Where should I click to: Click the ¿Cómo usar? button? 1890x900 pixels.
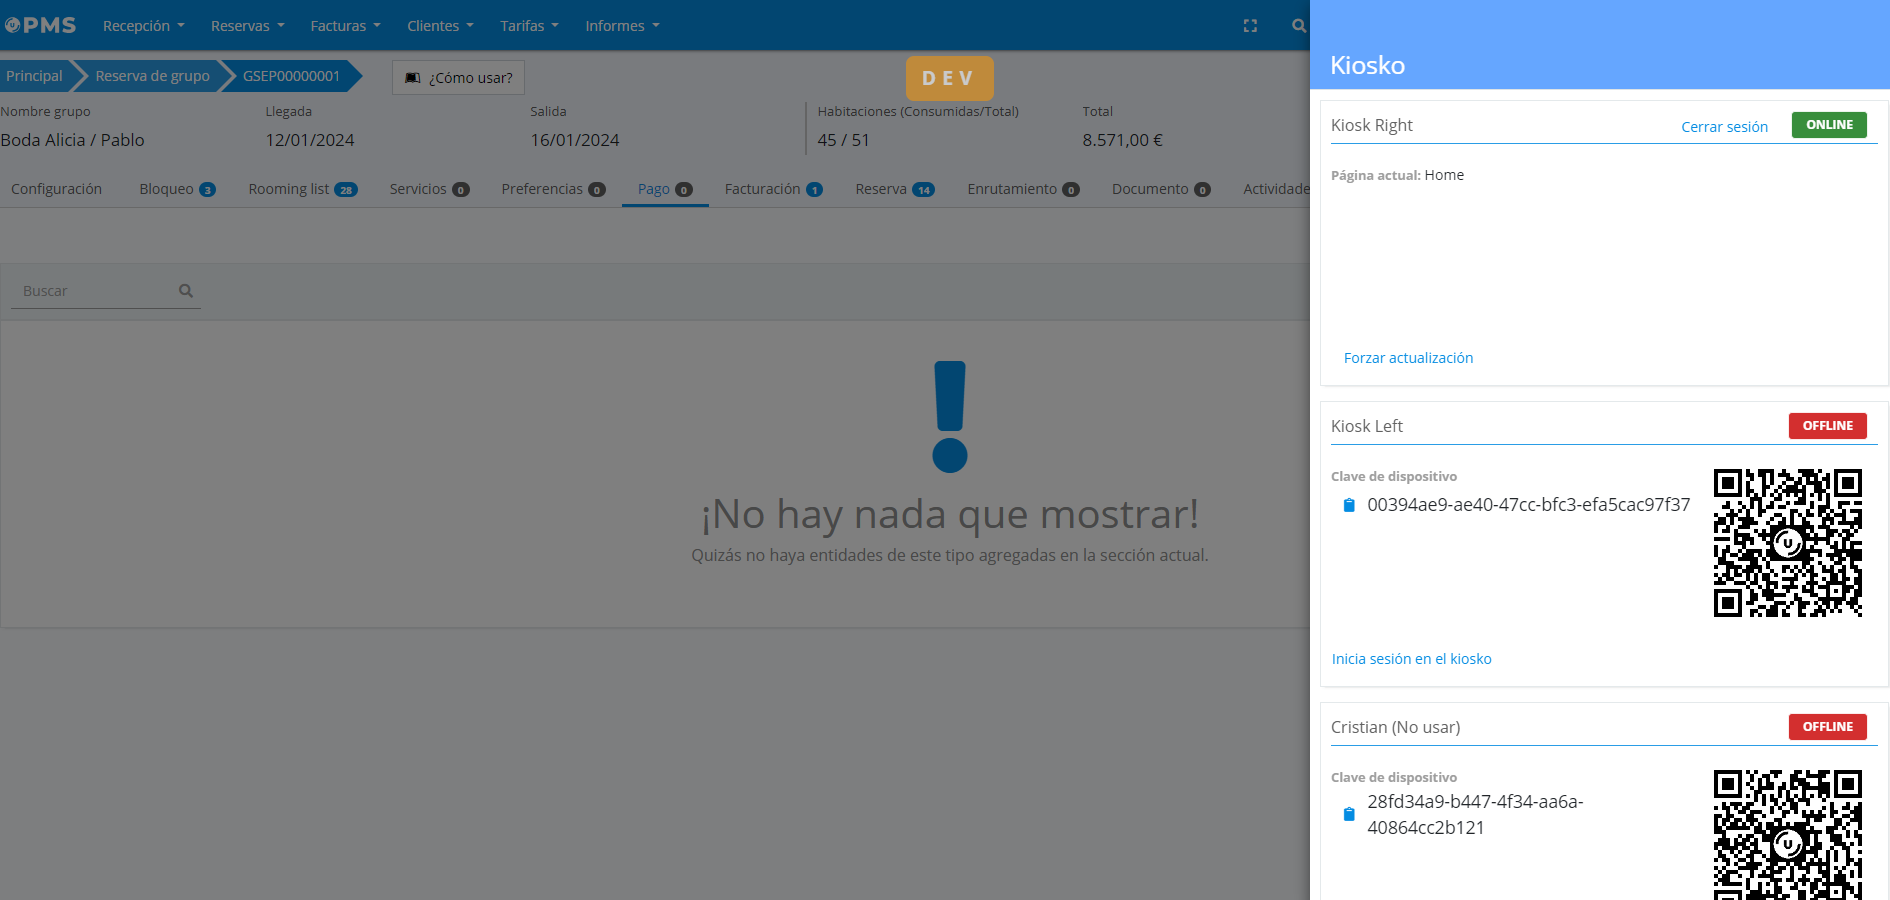click(458, 78)
